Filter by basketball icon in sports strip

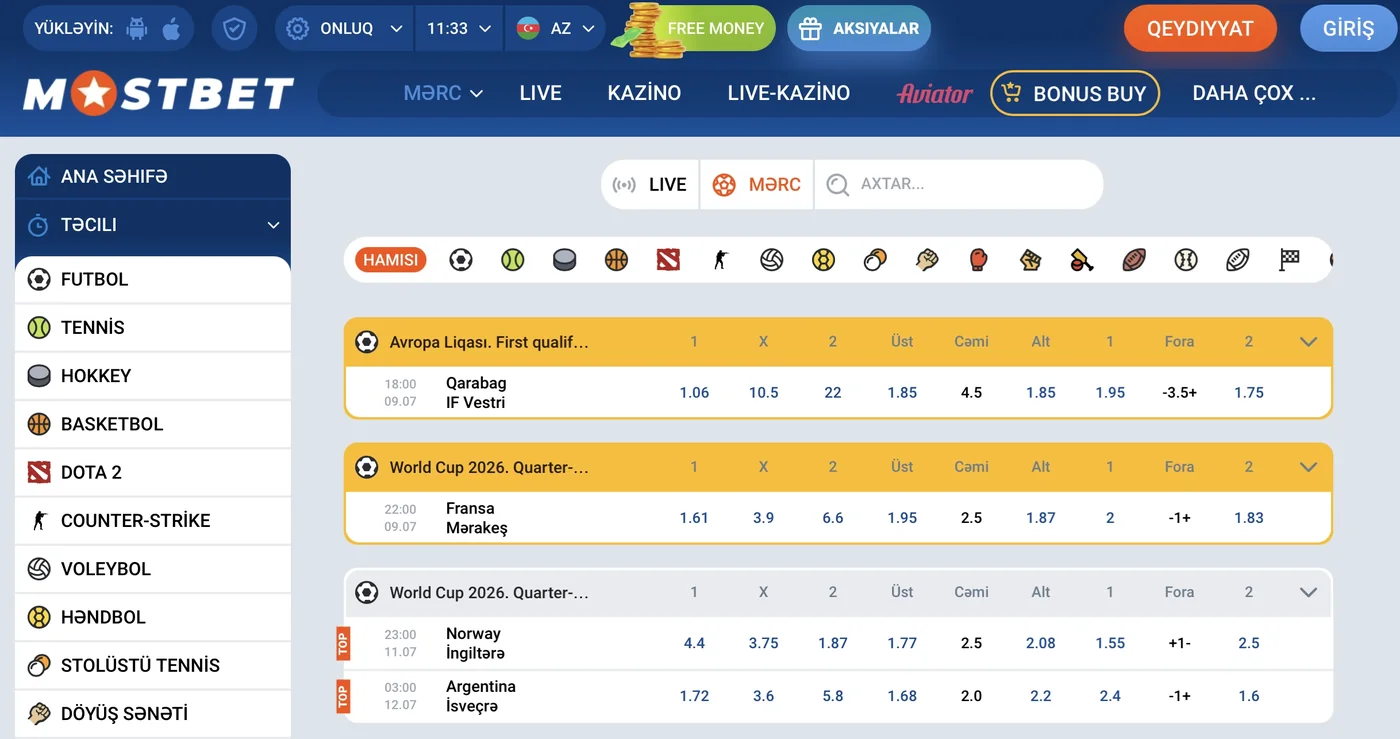tap(616, 260)
